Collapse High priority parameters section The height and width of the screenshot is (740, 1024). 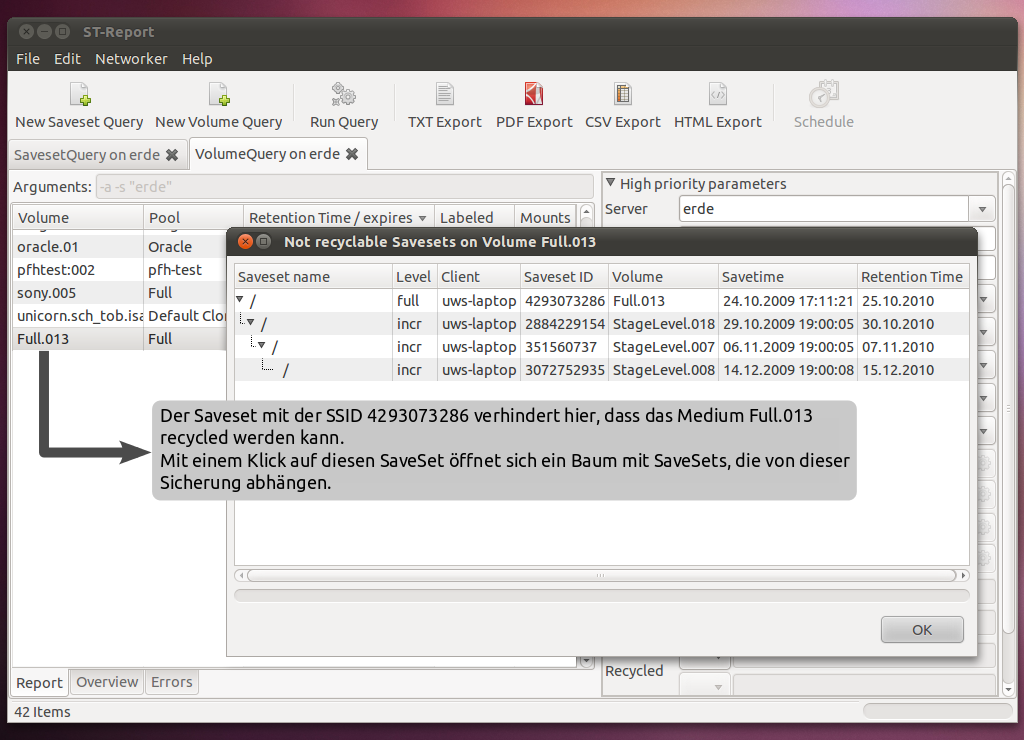tap(611, 183)
